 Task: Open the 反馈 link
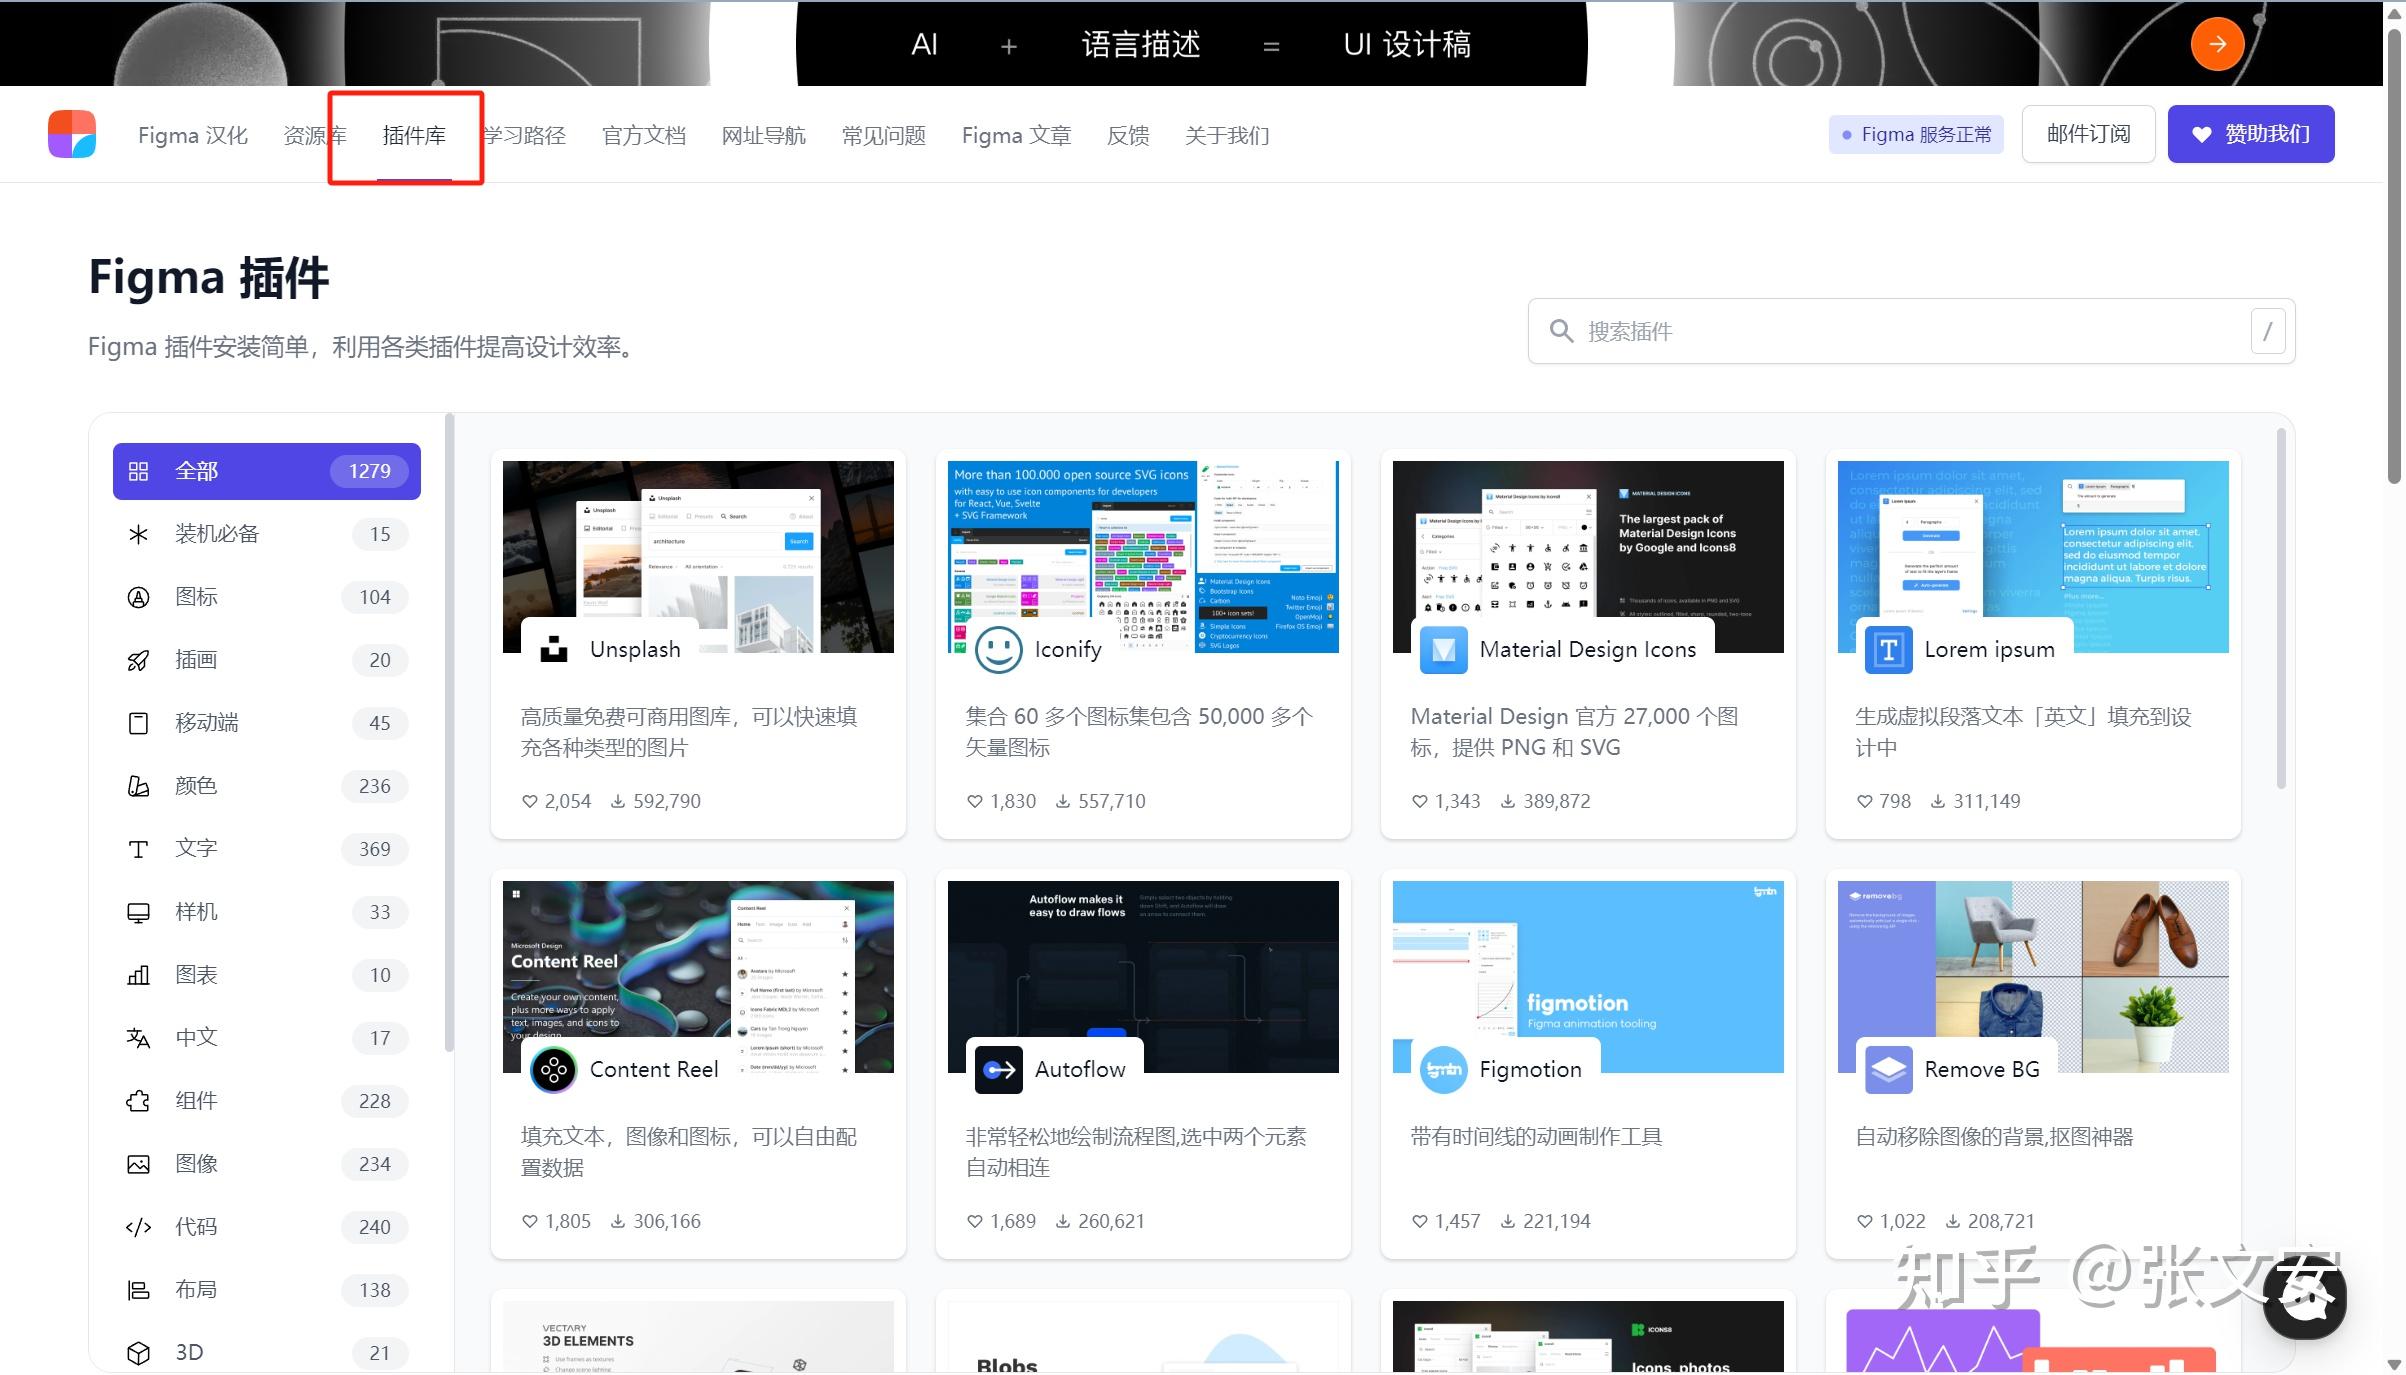pyautogui.click(x=1127, y=135)
